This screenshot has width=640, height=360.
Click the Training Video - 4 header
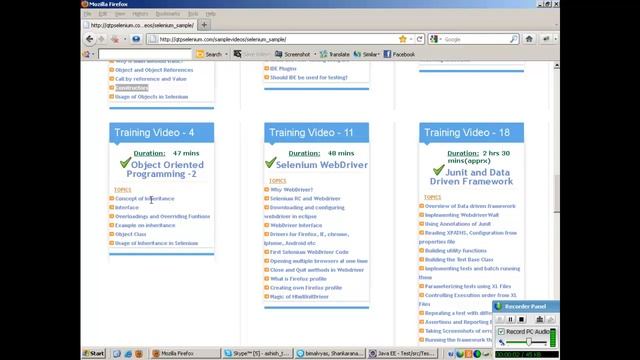[x=162, y=133]
